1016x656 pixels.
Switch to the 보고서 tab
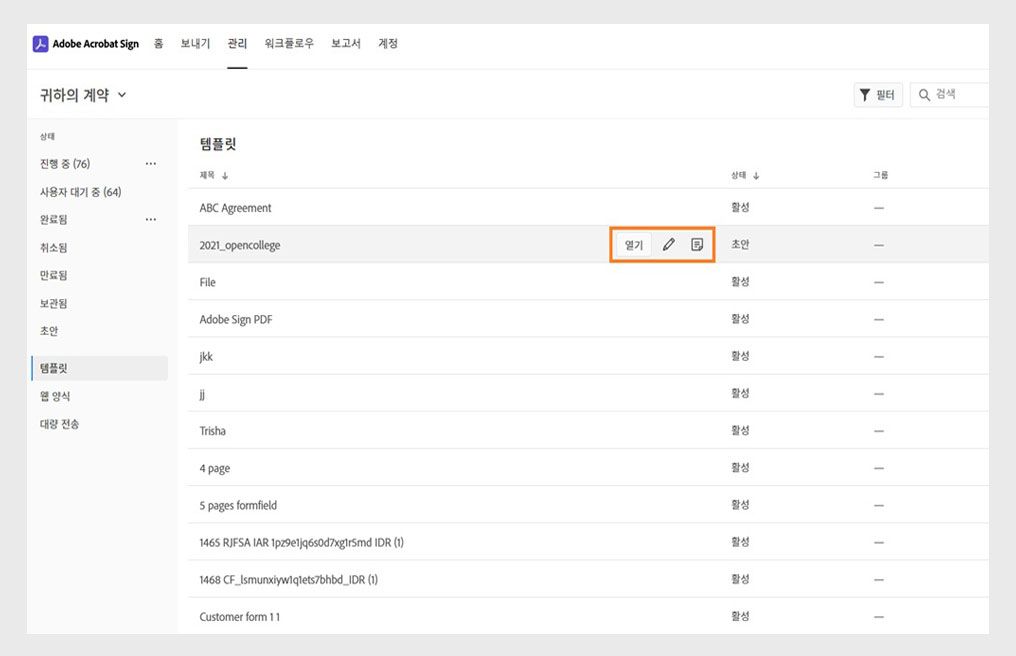(345, 43)
